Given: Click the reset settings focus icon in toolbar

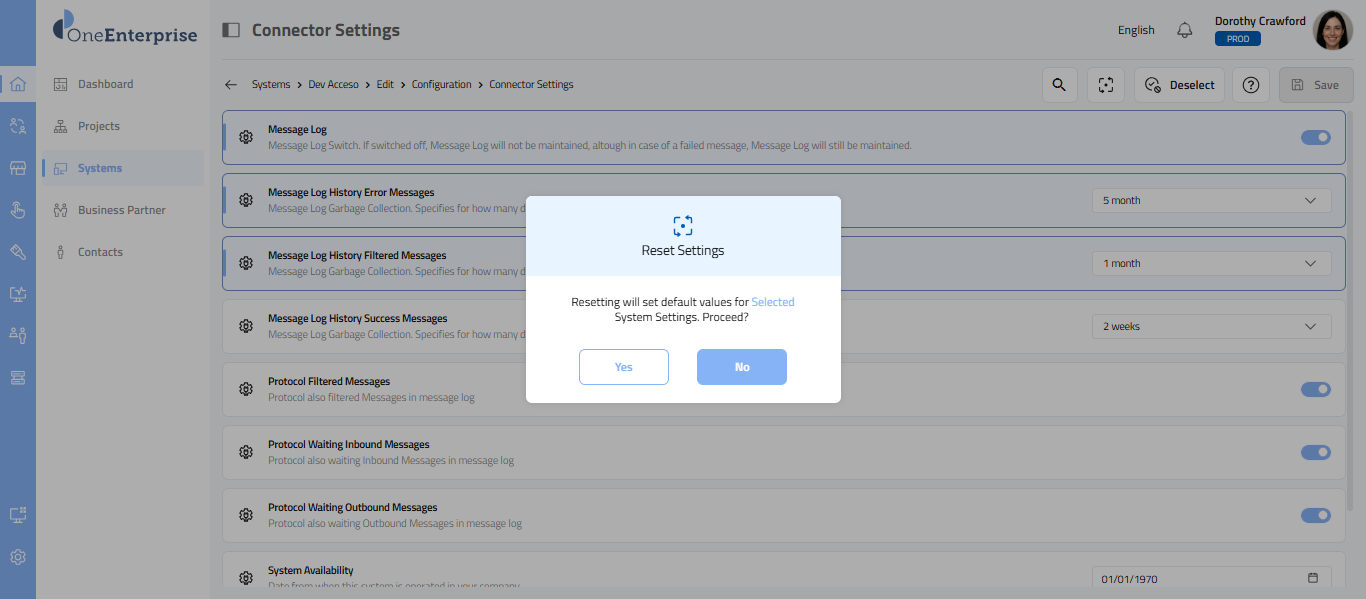Looking at the screenshot, I should (1106, 85).
